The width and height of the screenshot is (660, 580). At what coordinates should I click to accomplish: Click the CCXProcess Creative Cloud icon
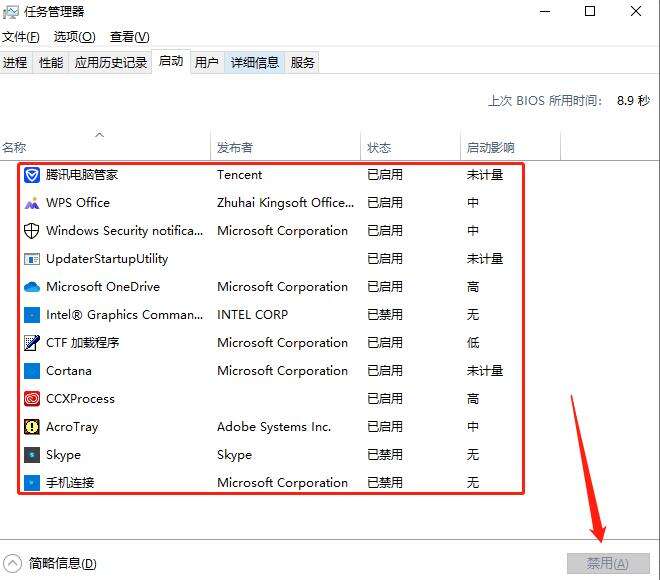[32, 399]
